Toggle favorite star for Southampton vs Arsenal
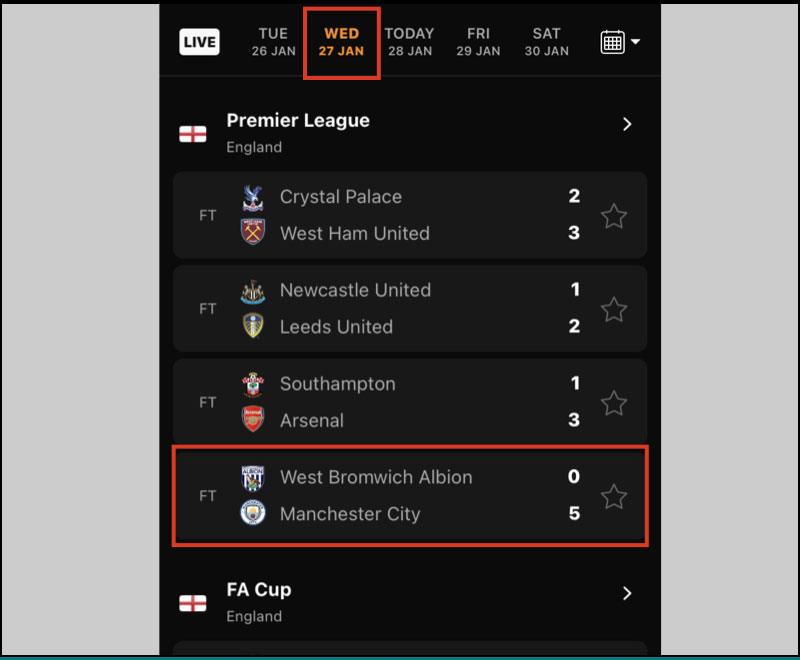Viewport: 800px width, 660px height. (613, 403)
